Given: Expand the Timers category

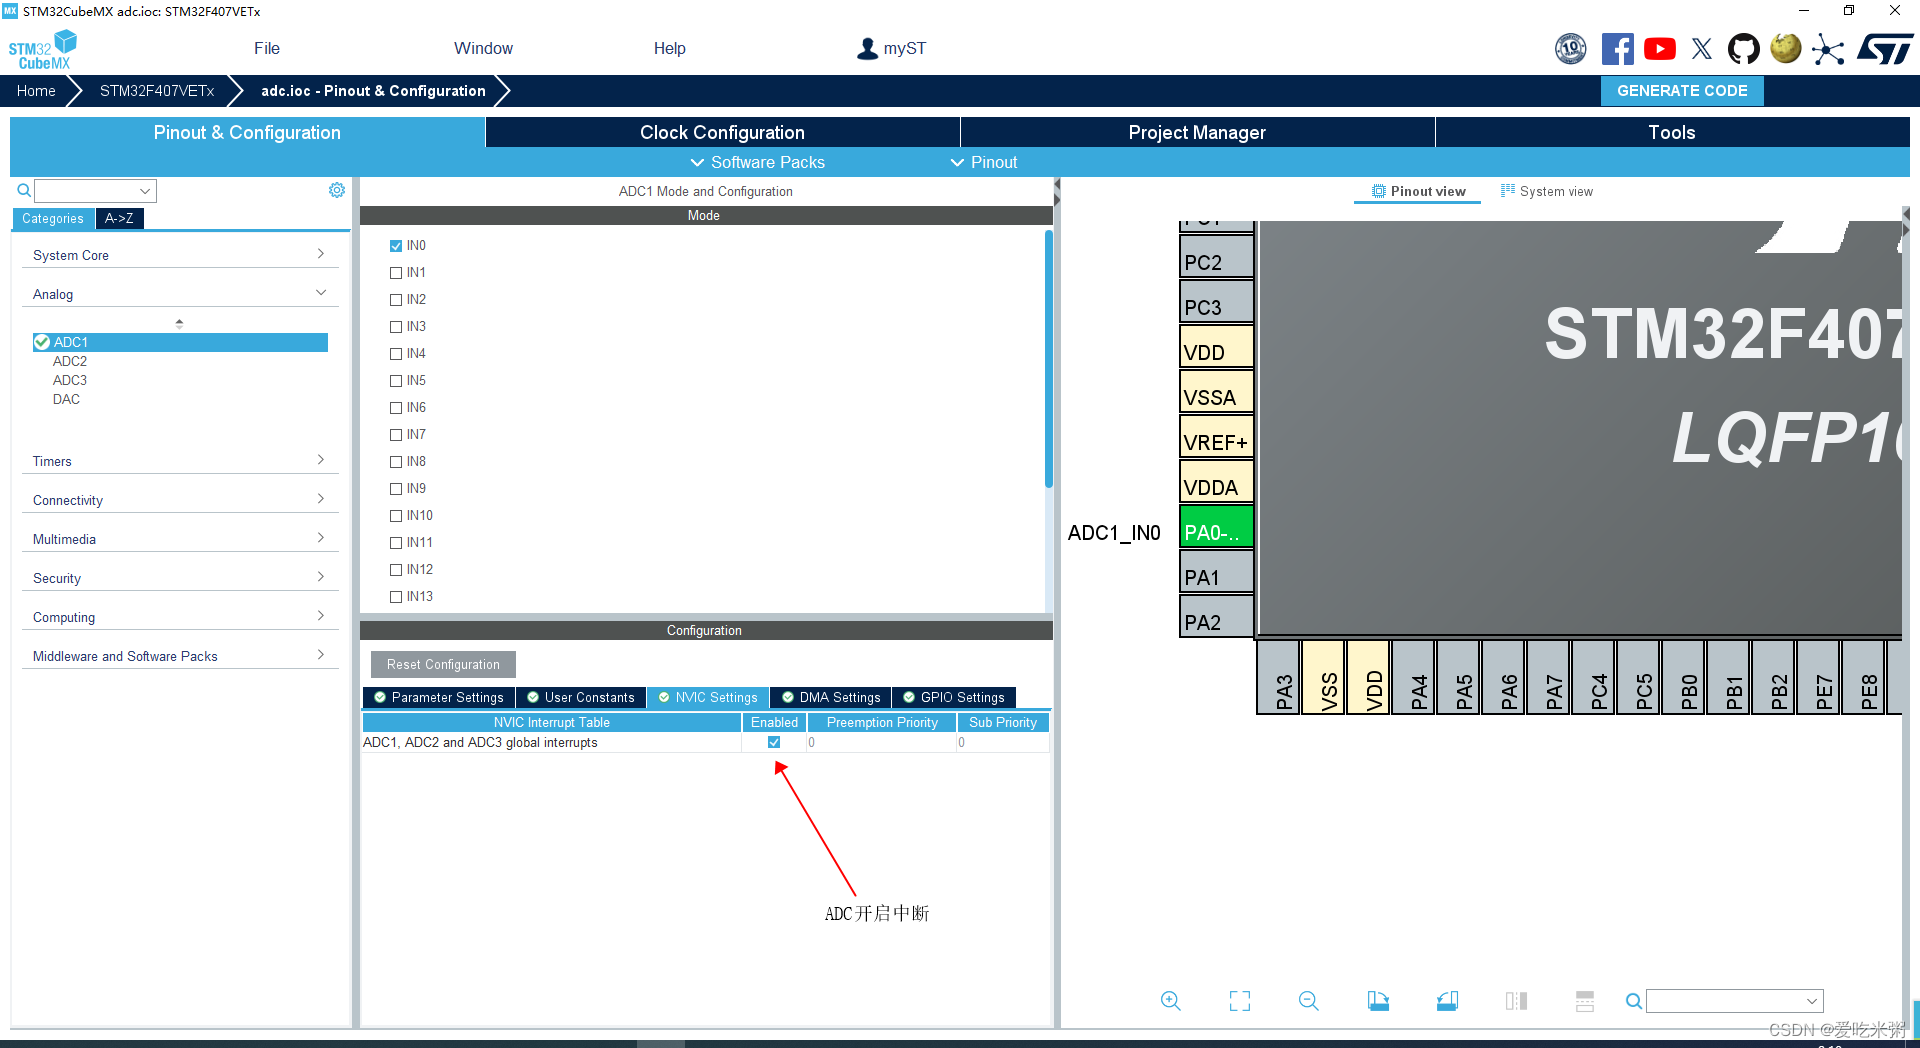Looking at the screenshot, I should click(x=180, y=461).
